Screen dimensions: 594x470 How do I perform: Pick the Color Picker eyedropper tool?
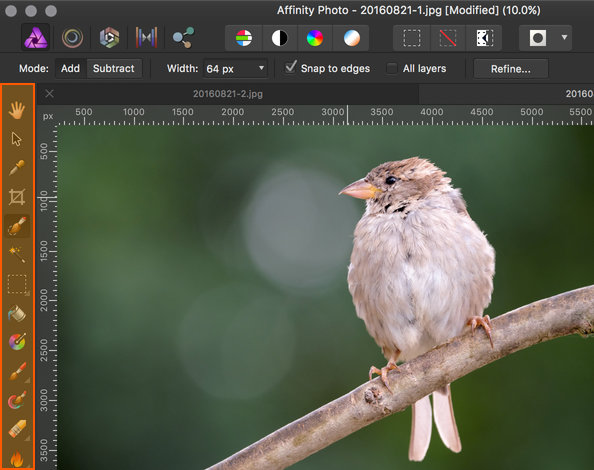tap(17, 167)
